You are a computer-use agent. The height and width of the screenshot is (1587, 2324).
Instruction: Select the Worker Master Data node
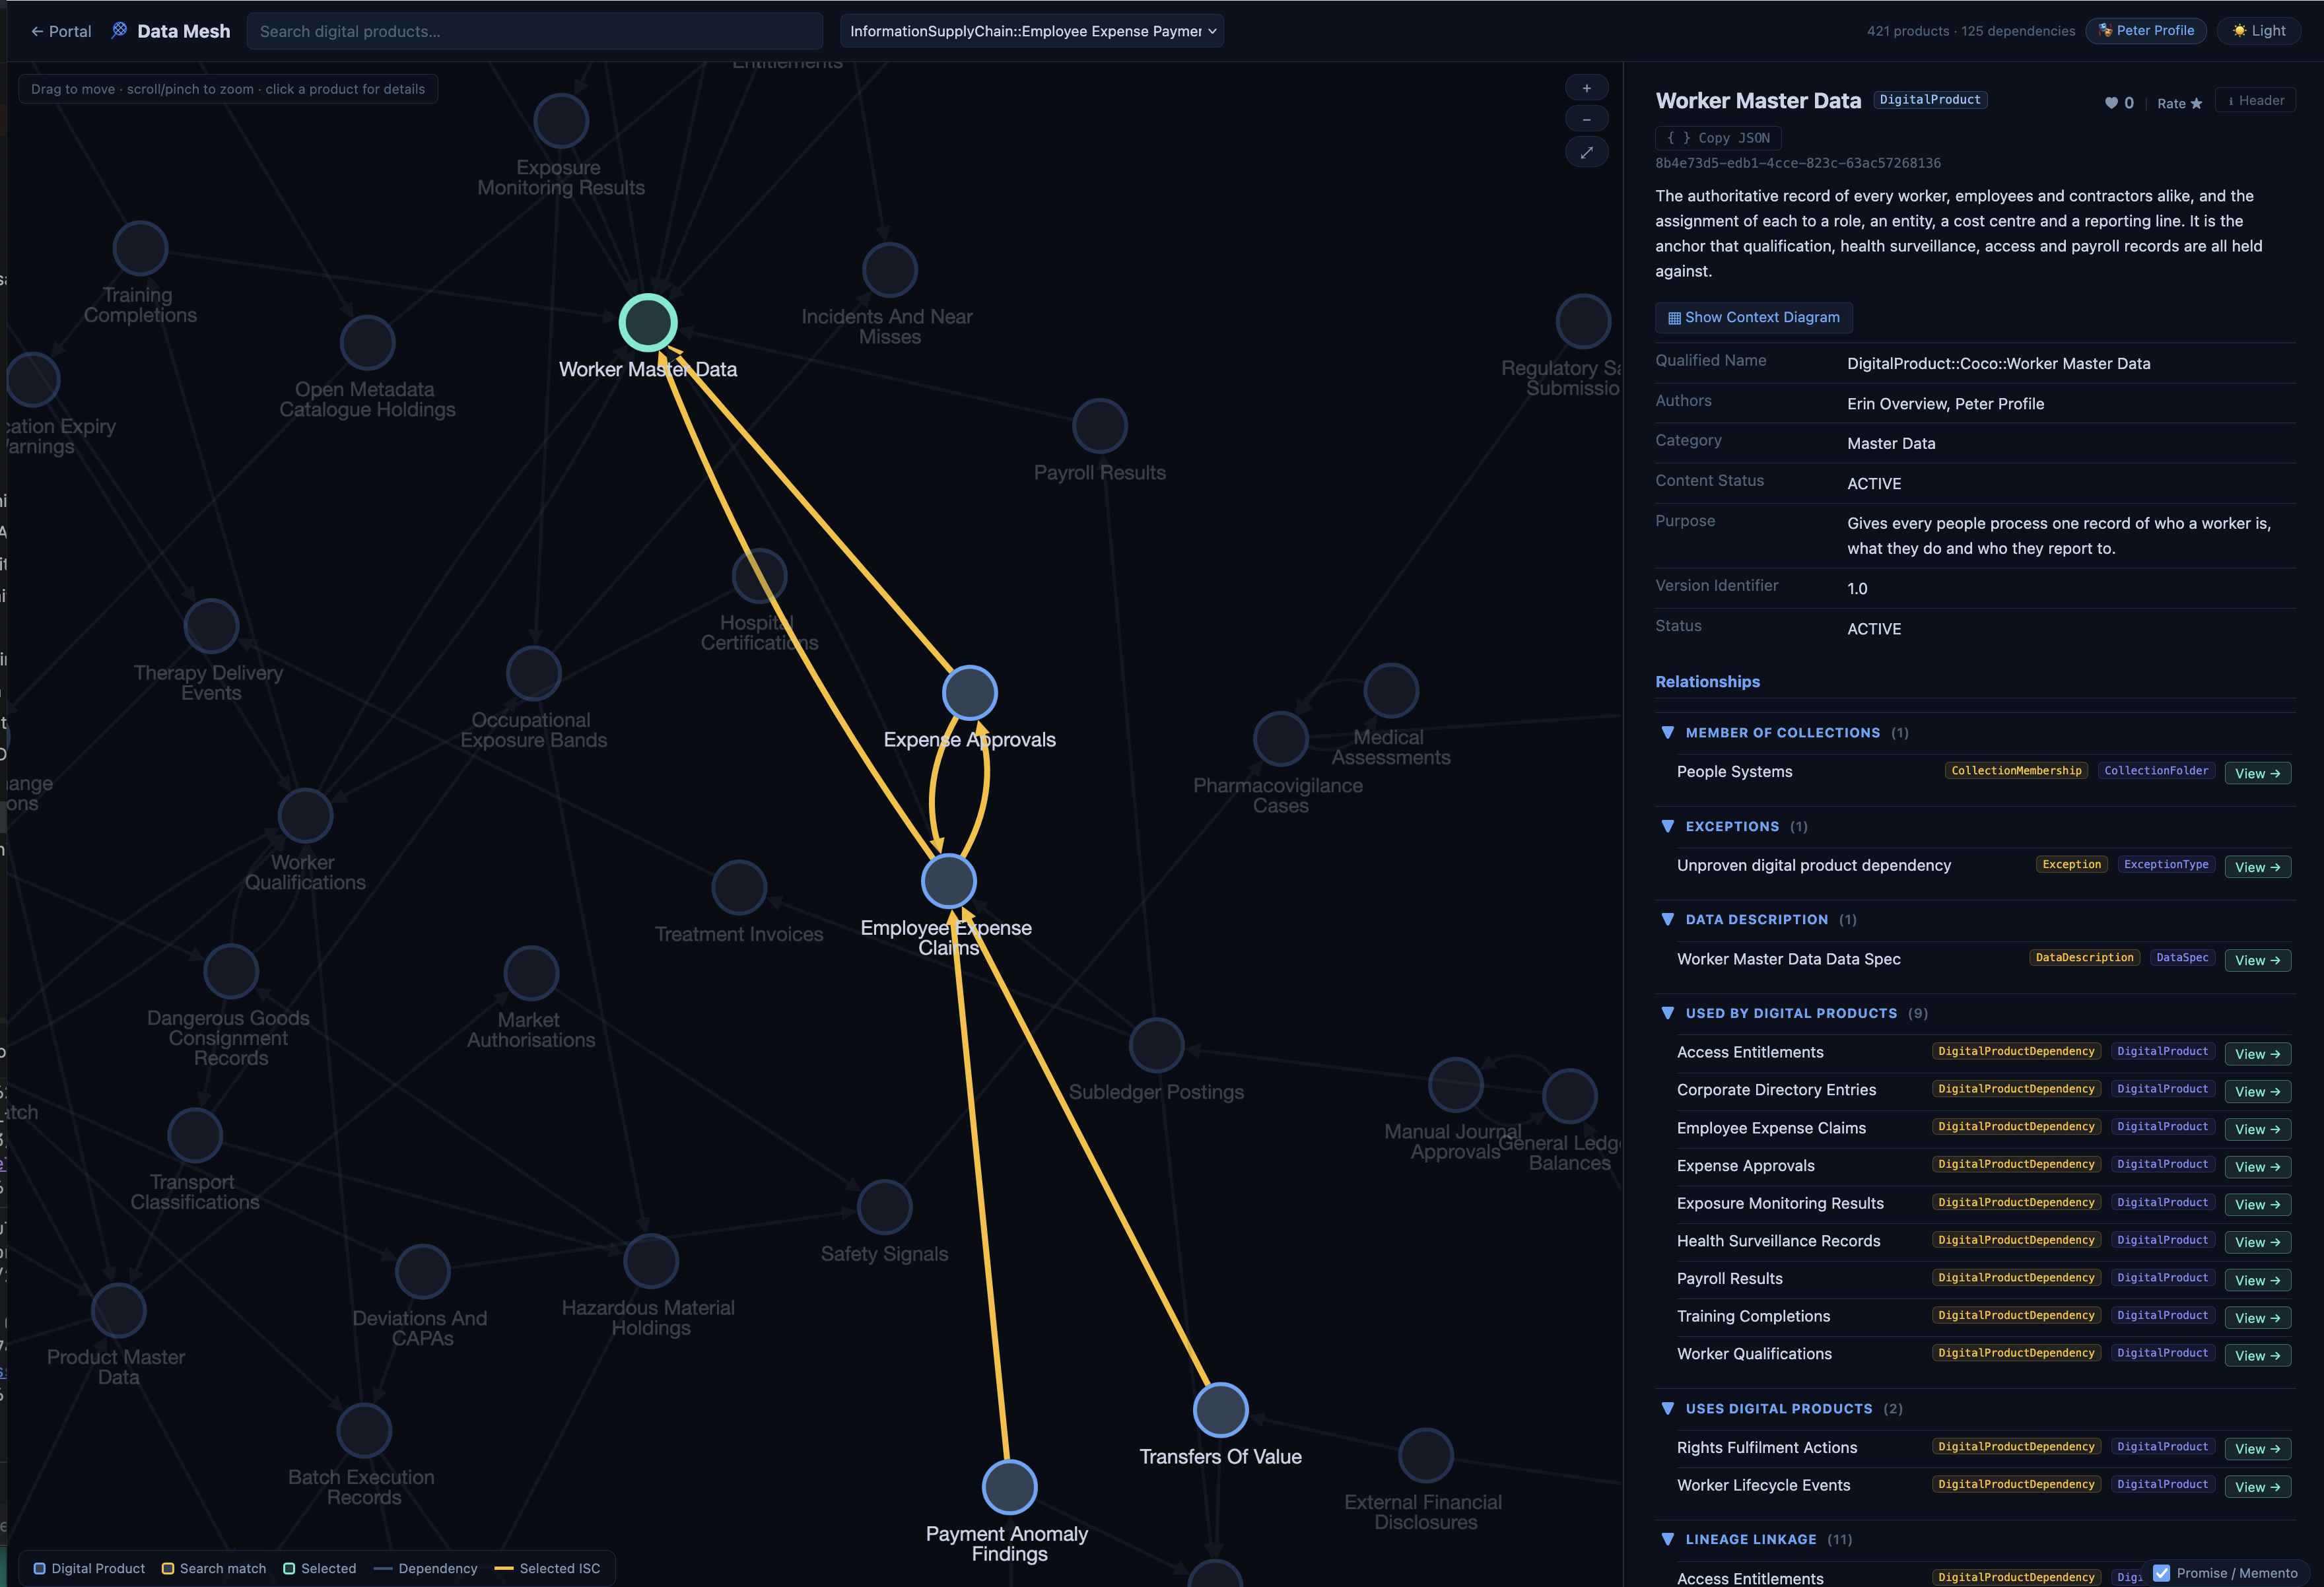tap(648, 323)
